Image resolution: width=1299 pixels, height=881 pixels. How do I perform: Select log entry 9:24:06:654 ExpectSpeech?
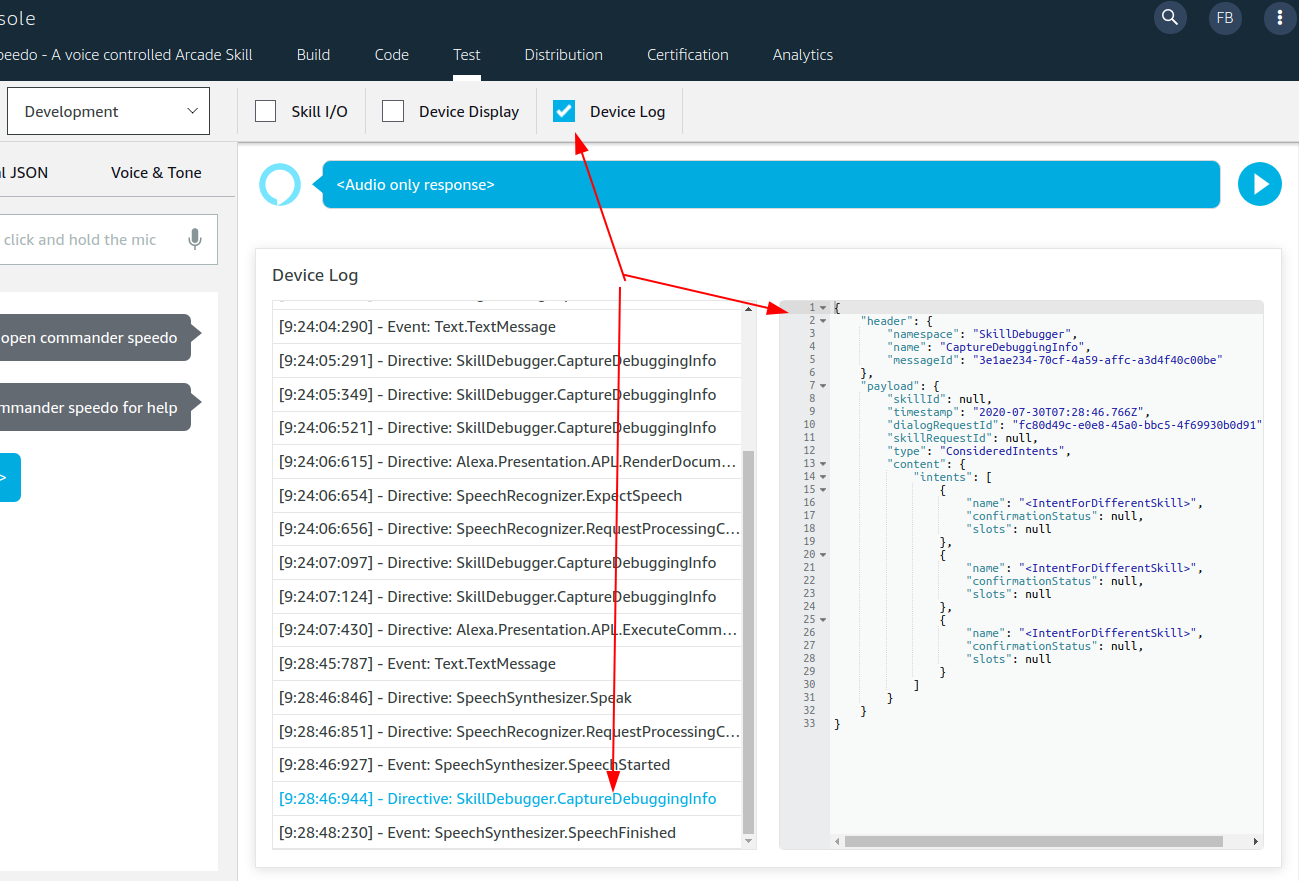pos(507,495)
